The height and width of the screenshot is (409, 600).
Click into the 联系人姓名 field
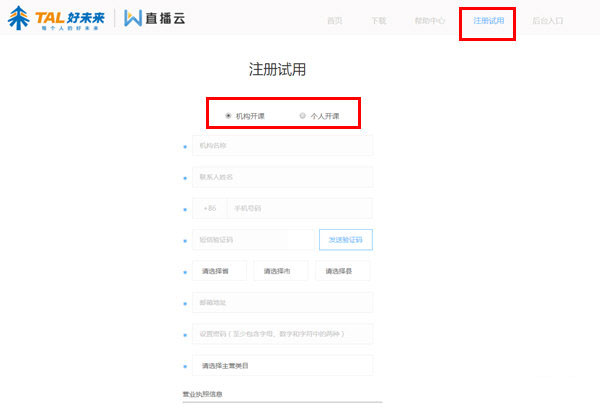pos(282,177)
